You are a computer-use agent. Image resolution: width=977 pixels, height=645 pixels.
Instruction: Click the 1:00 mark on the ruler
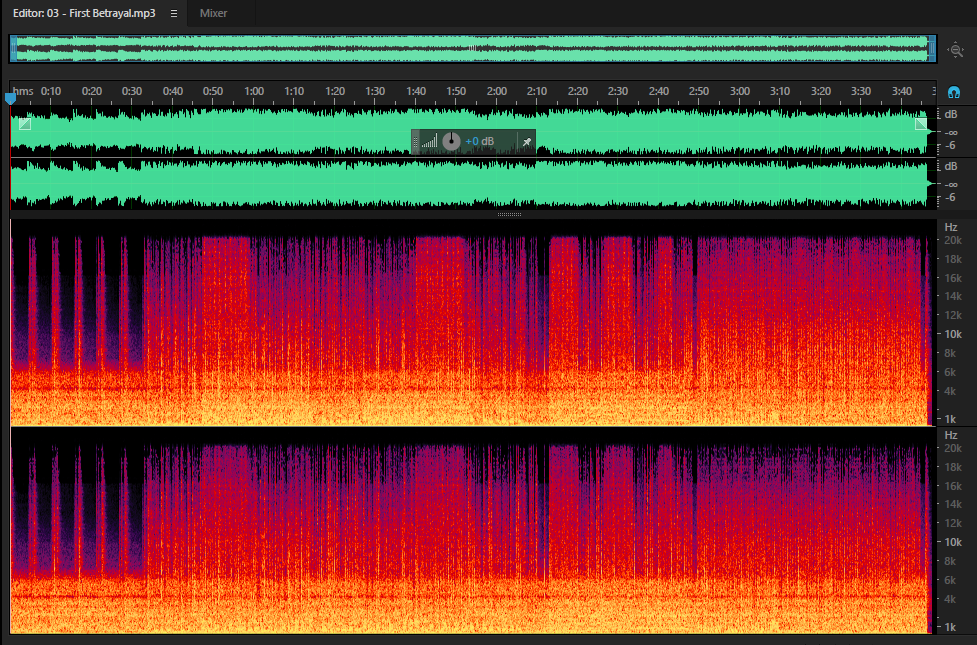coord(254,91)
